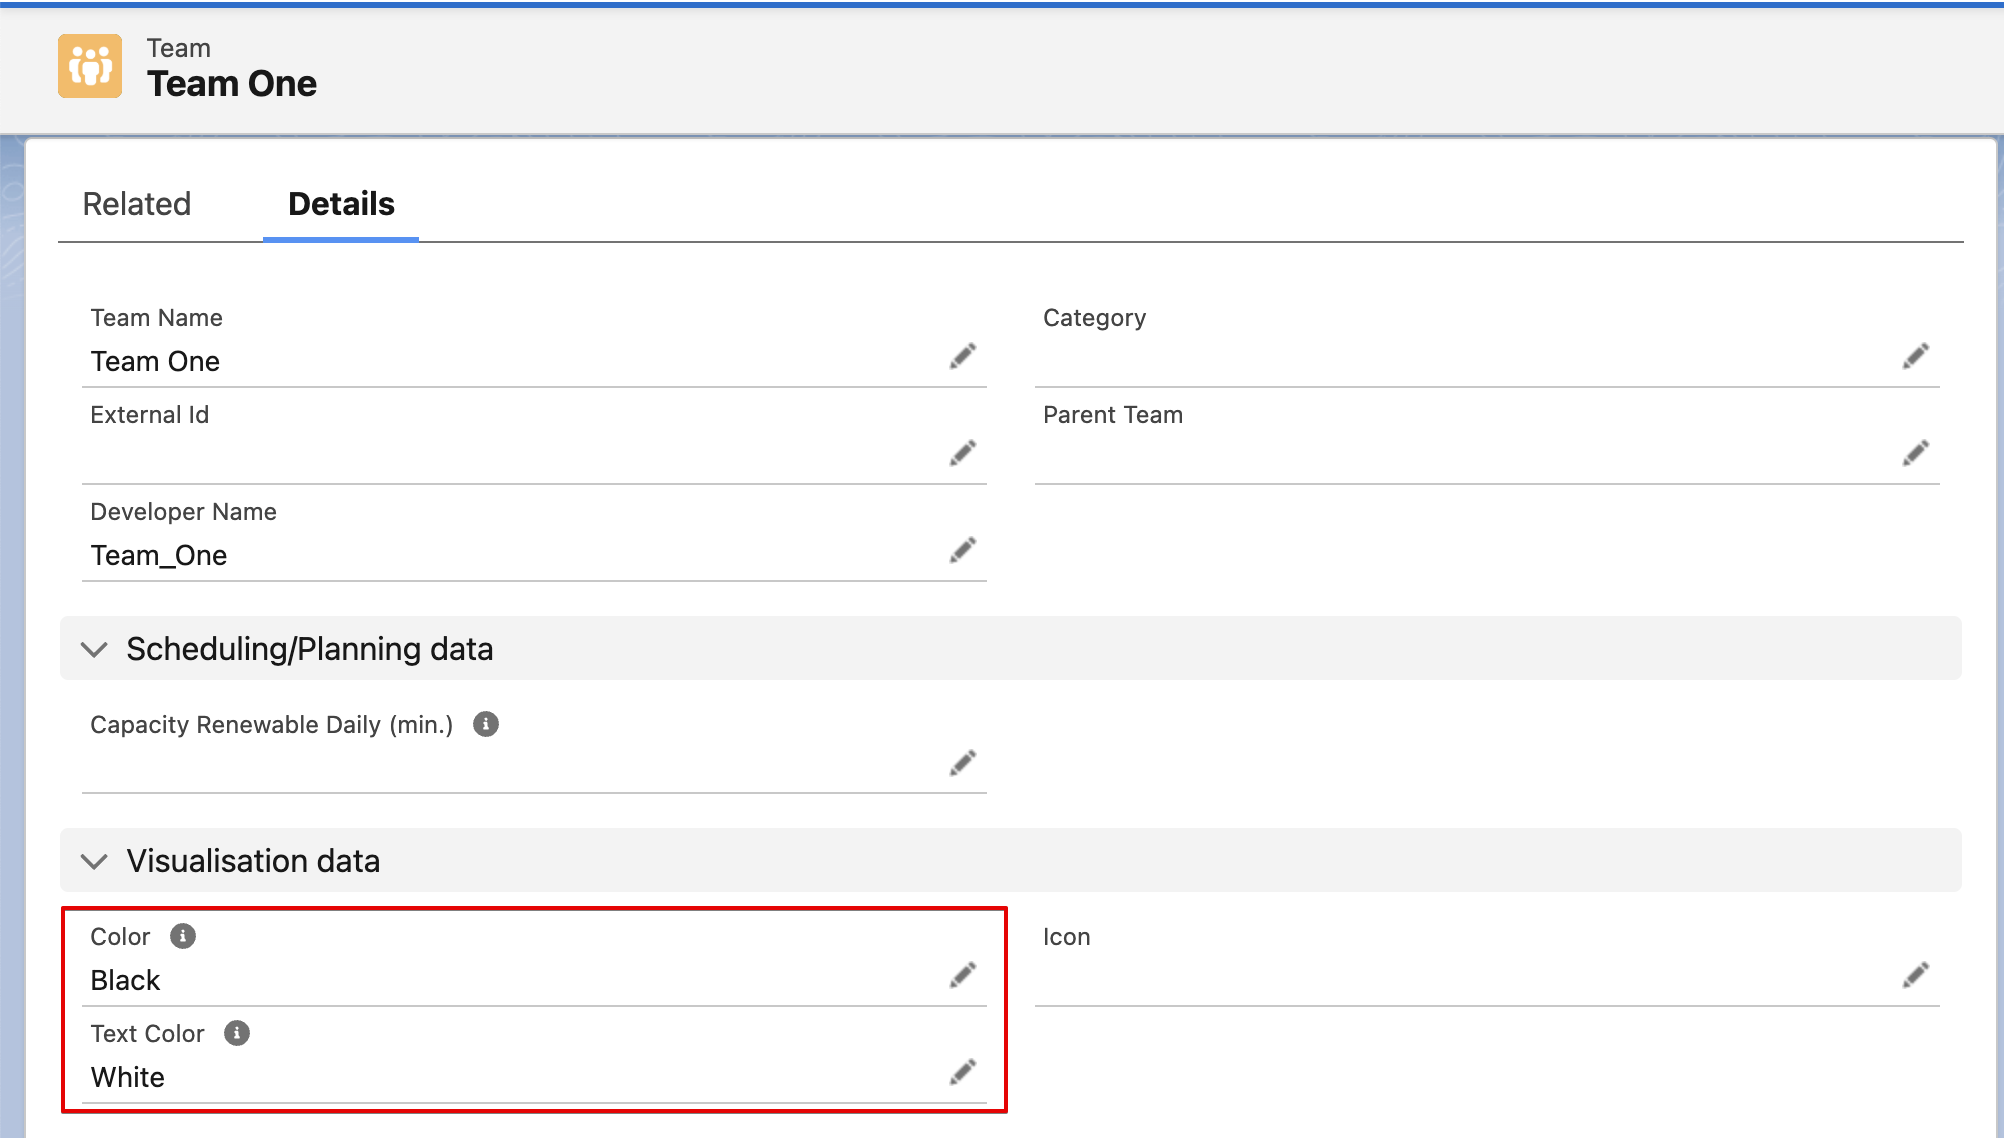Edit the Team Name field with the pencil icon

(x=962, y=357)
